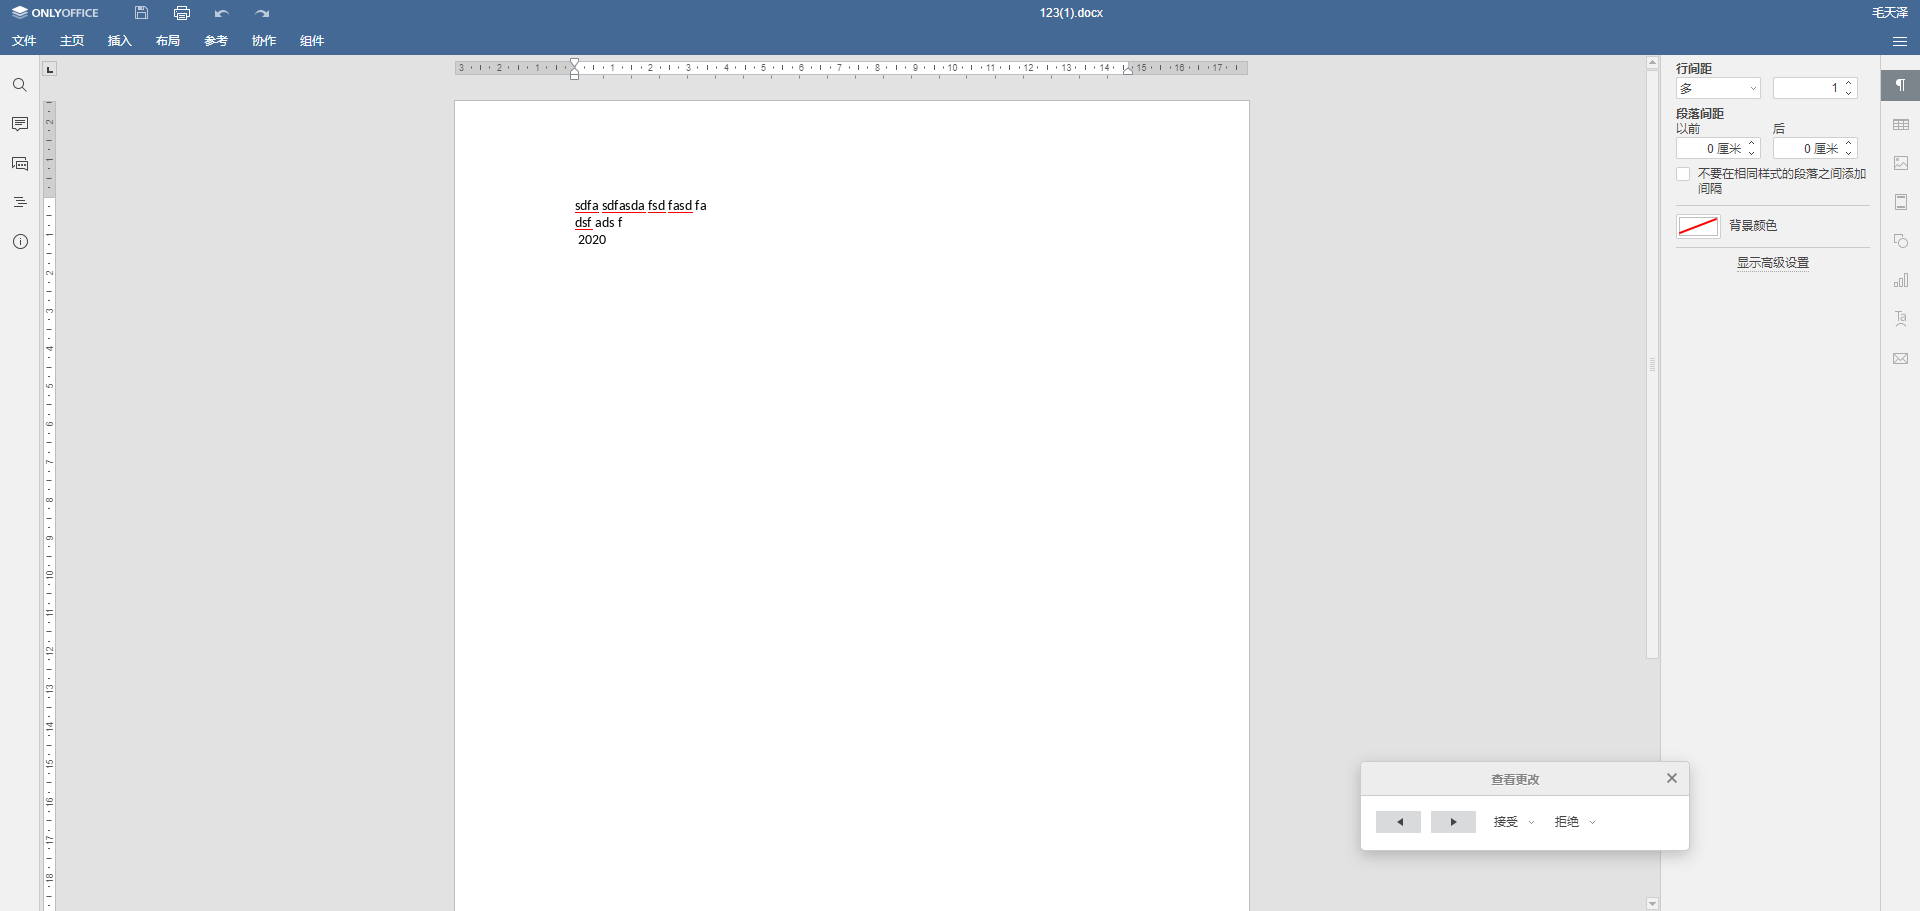
Task: Undo the last action
Action: [x=221, y=13]
